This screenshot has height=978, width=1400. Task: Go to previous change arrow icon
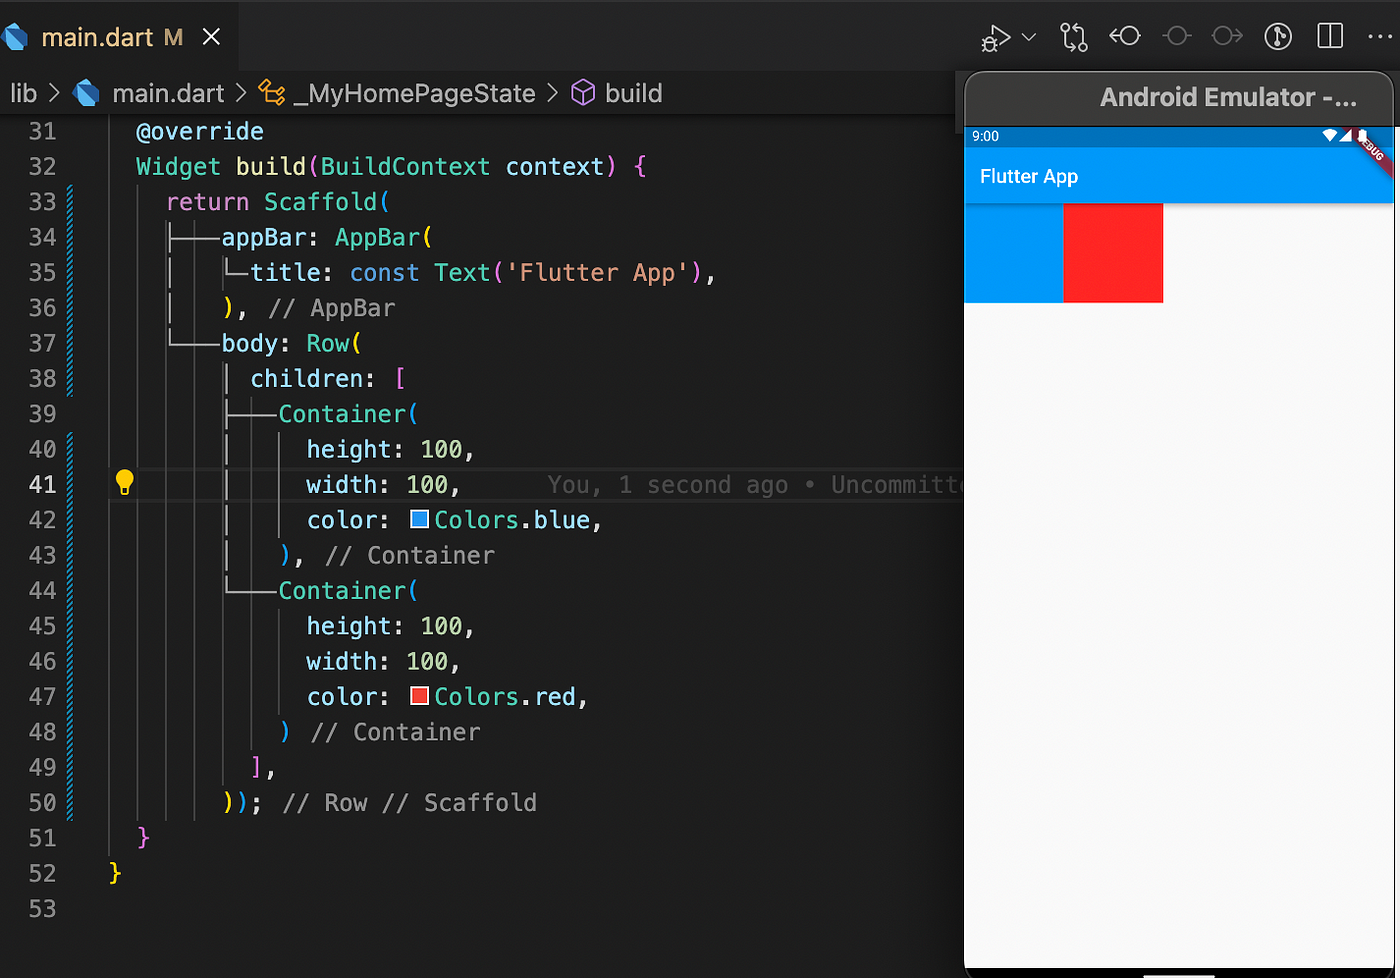click(x=1125, y=37)
